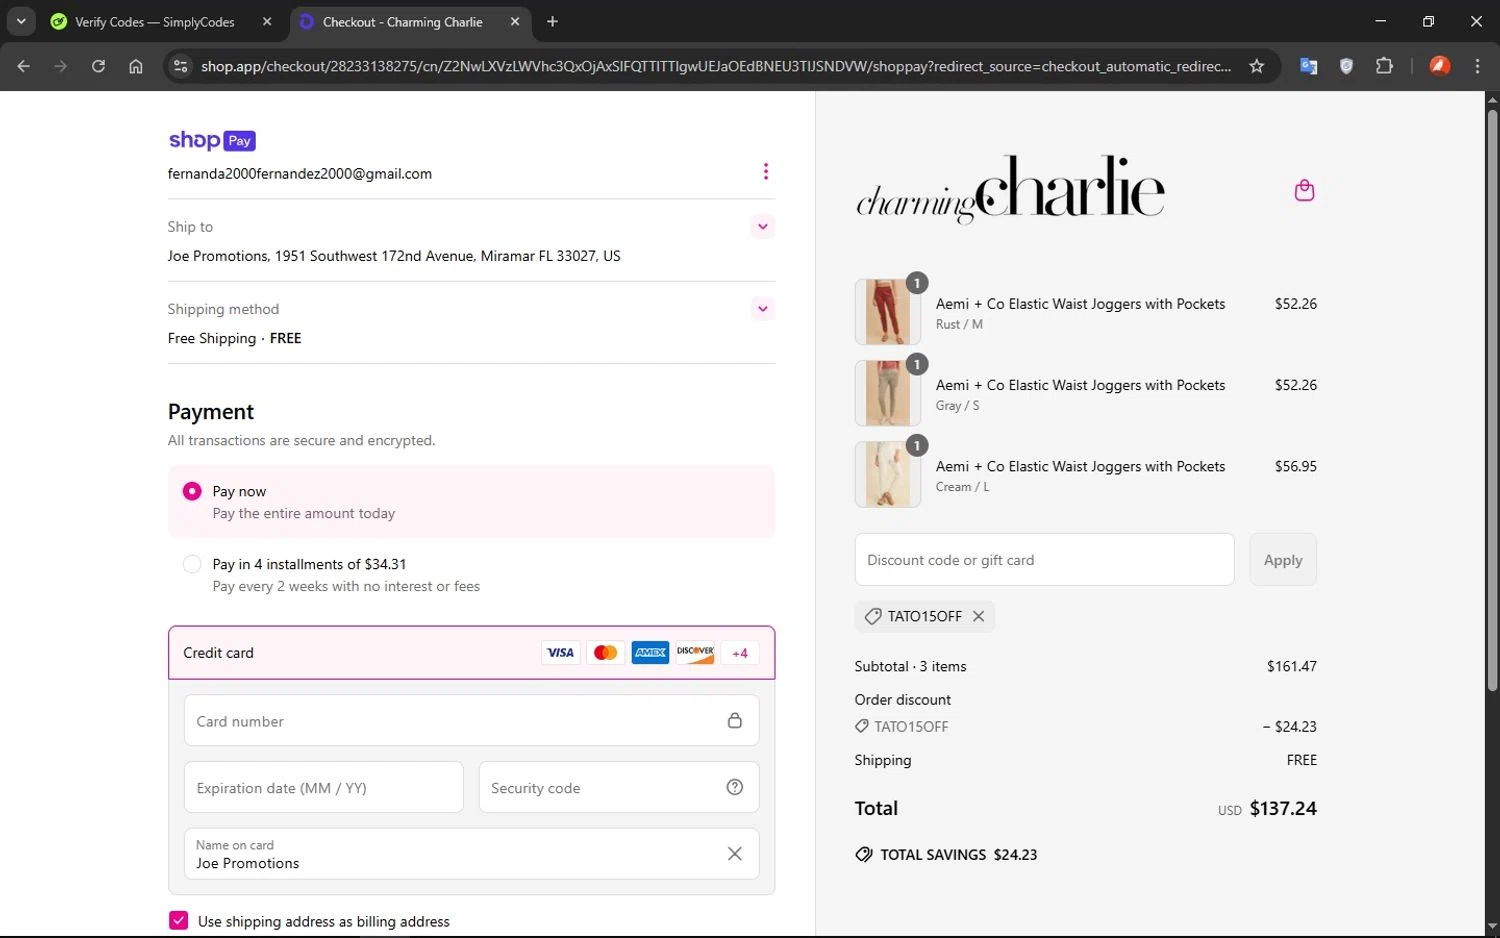The image size is (1500, 938).
Task: Bookmark this page with the star icon
Action: [1257, 66]
